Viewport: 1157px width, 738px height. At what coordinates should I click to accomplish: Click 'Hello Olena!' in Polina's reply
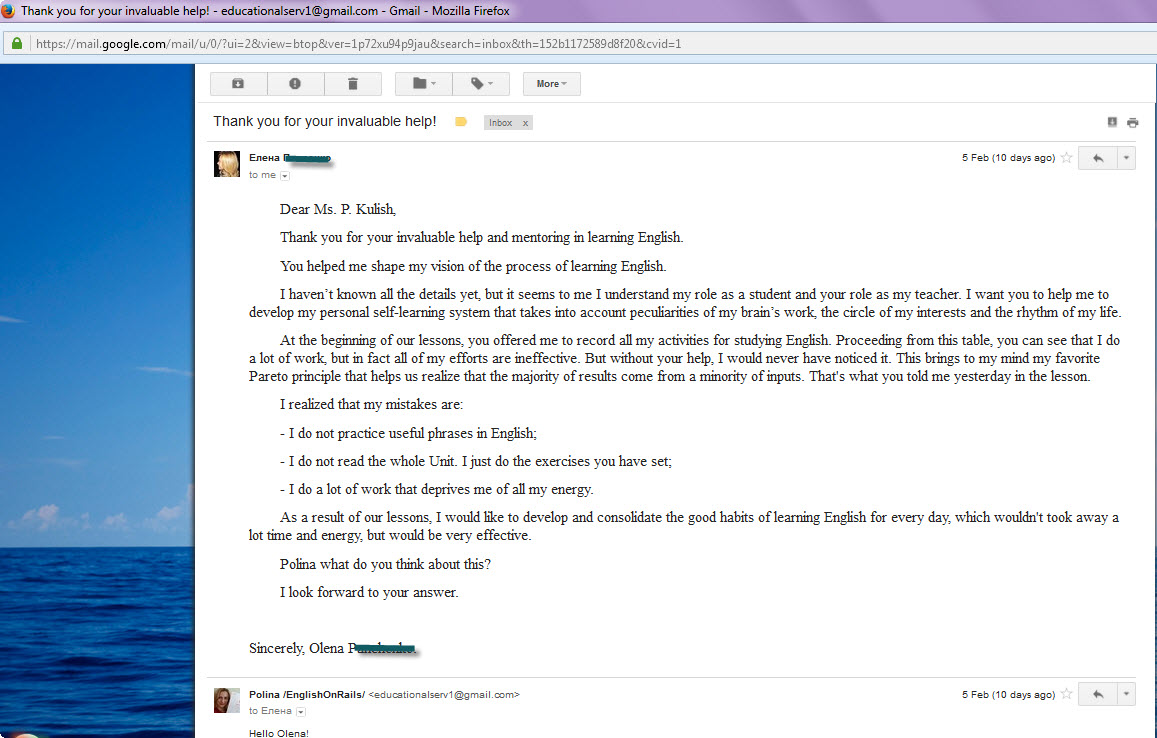(x=279, y=733)
